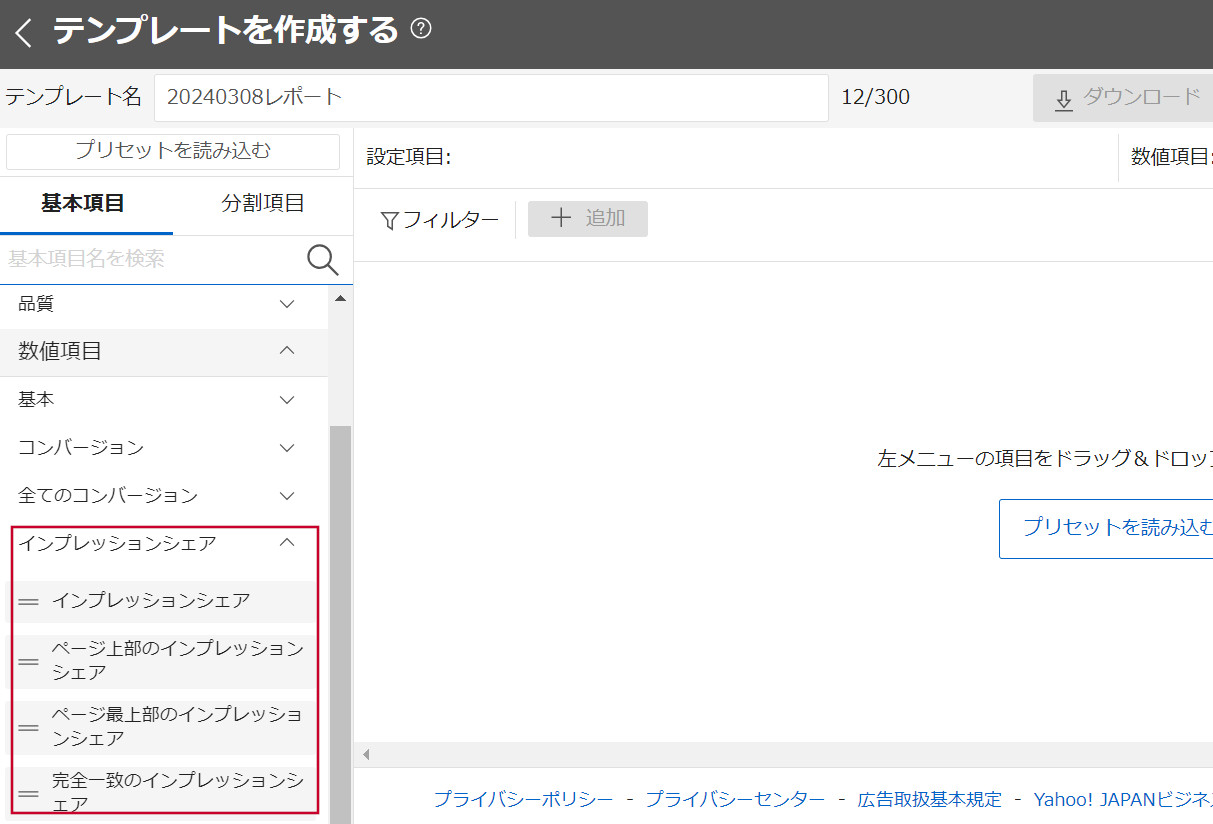Viewport: 1213px width, 824px height.
Task: Expand the コンバージョン category
Action: pyautogui.click(x=287, y=448)
